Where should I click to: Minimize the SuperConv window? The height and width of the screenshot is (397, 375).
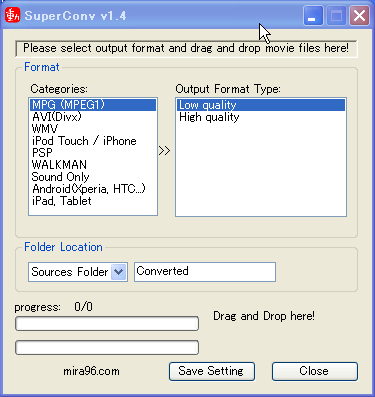pyautogui.click(x=313, y=15)
